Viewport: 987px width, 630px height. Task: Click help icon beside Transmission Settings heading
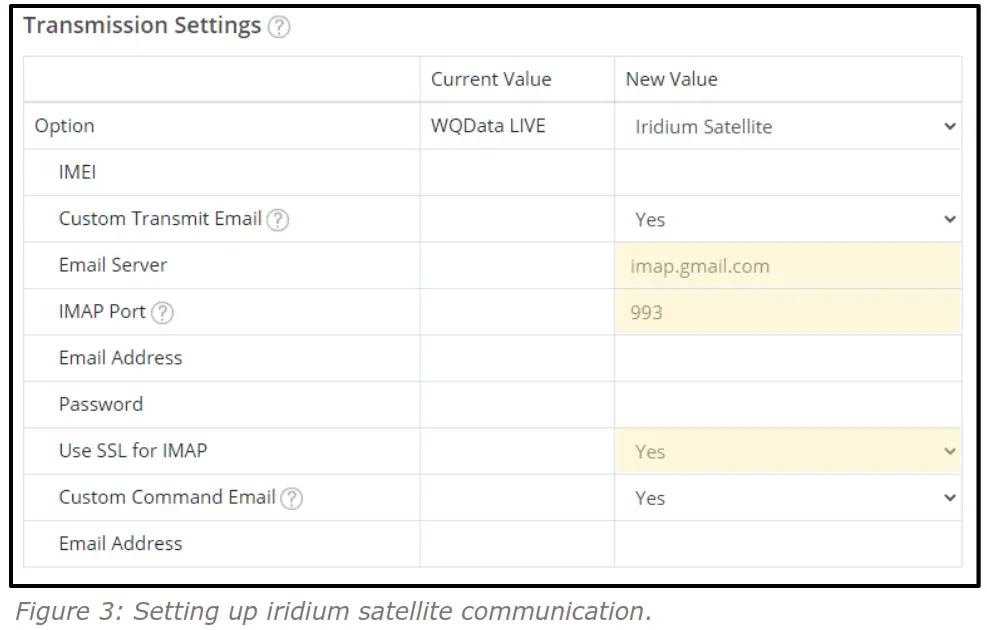pyautogui.click(x=280, y=28)
